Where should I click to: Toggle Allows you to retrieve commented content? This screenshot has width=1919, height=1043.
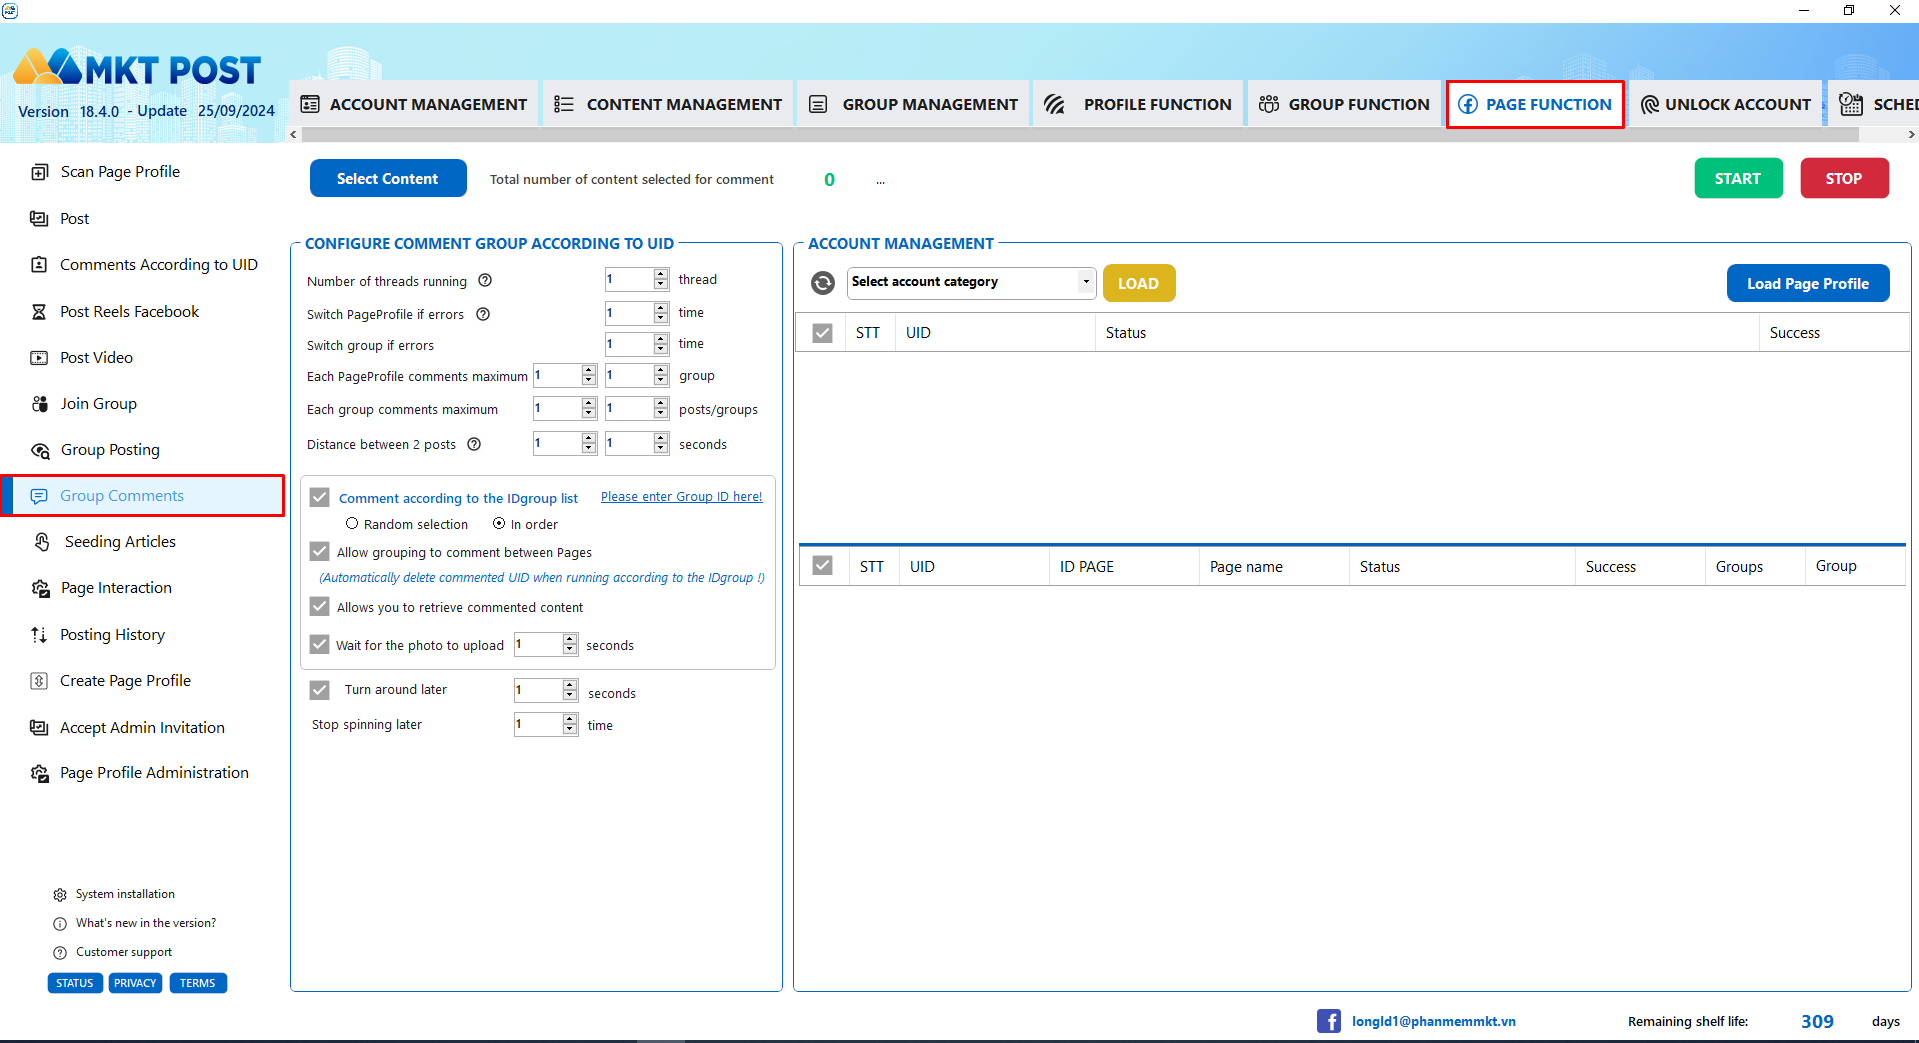pos(320,607)
